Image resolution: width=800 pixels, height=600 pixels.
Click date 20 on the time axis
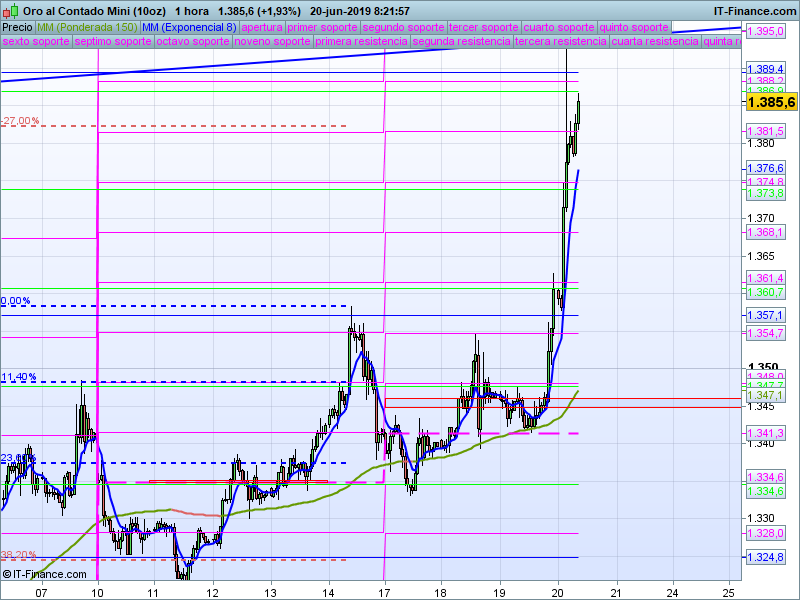click(x=558, y=593)
